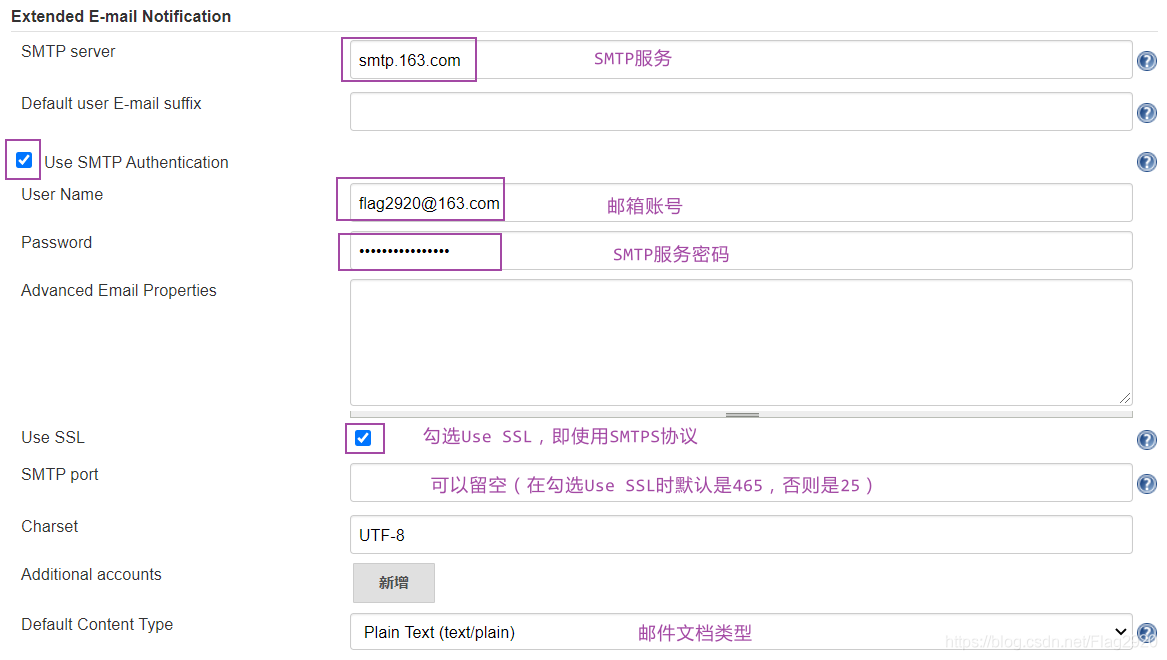Open help for the SMTP server field
This screenshot has height=660, width=1167.
(1146, 62)
